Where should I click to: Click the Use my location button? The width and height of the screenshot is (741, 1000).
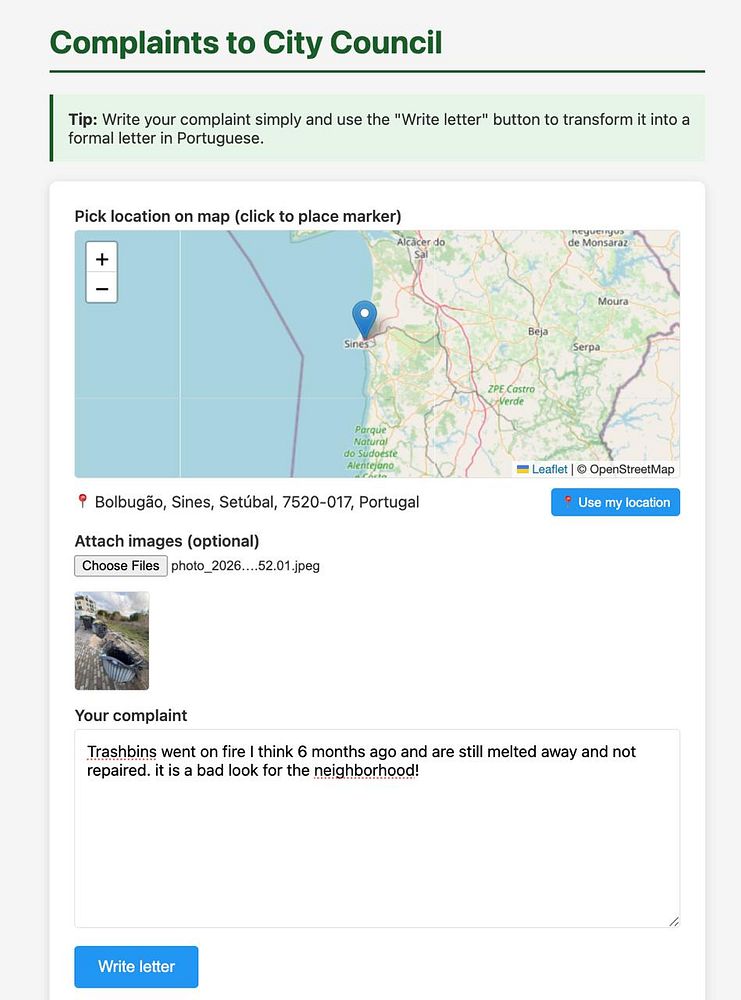click(615, 503)
